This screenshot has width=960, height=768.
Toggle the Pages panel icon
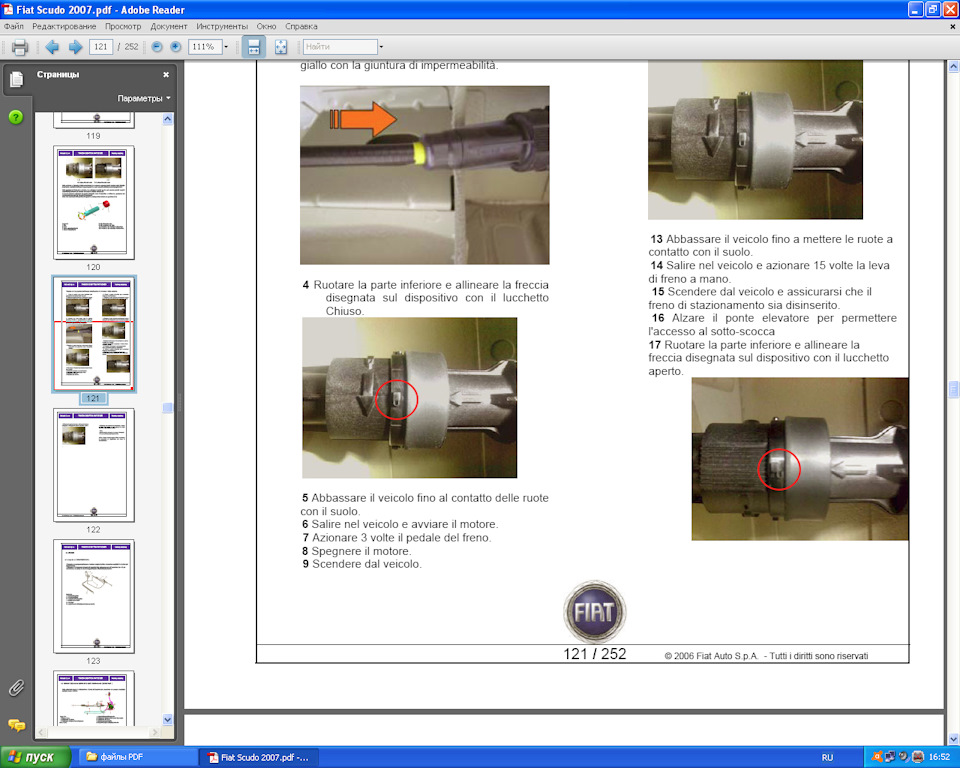pyautogui.click(x=16, y=80)
